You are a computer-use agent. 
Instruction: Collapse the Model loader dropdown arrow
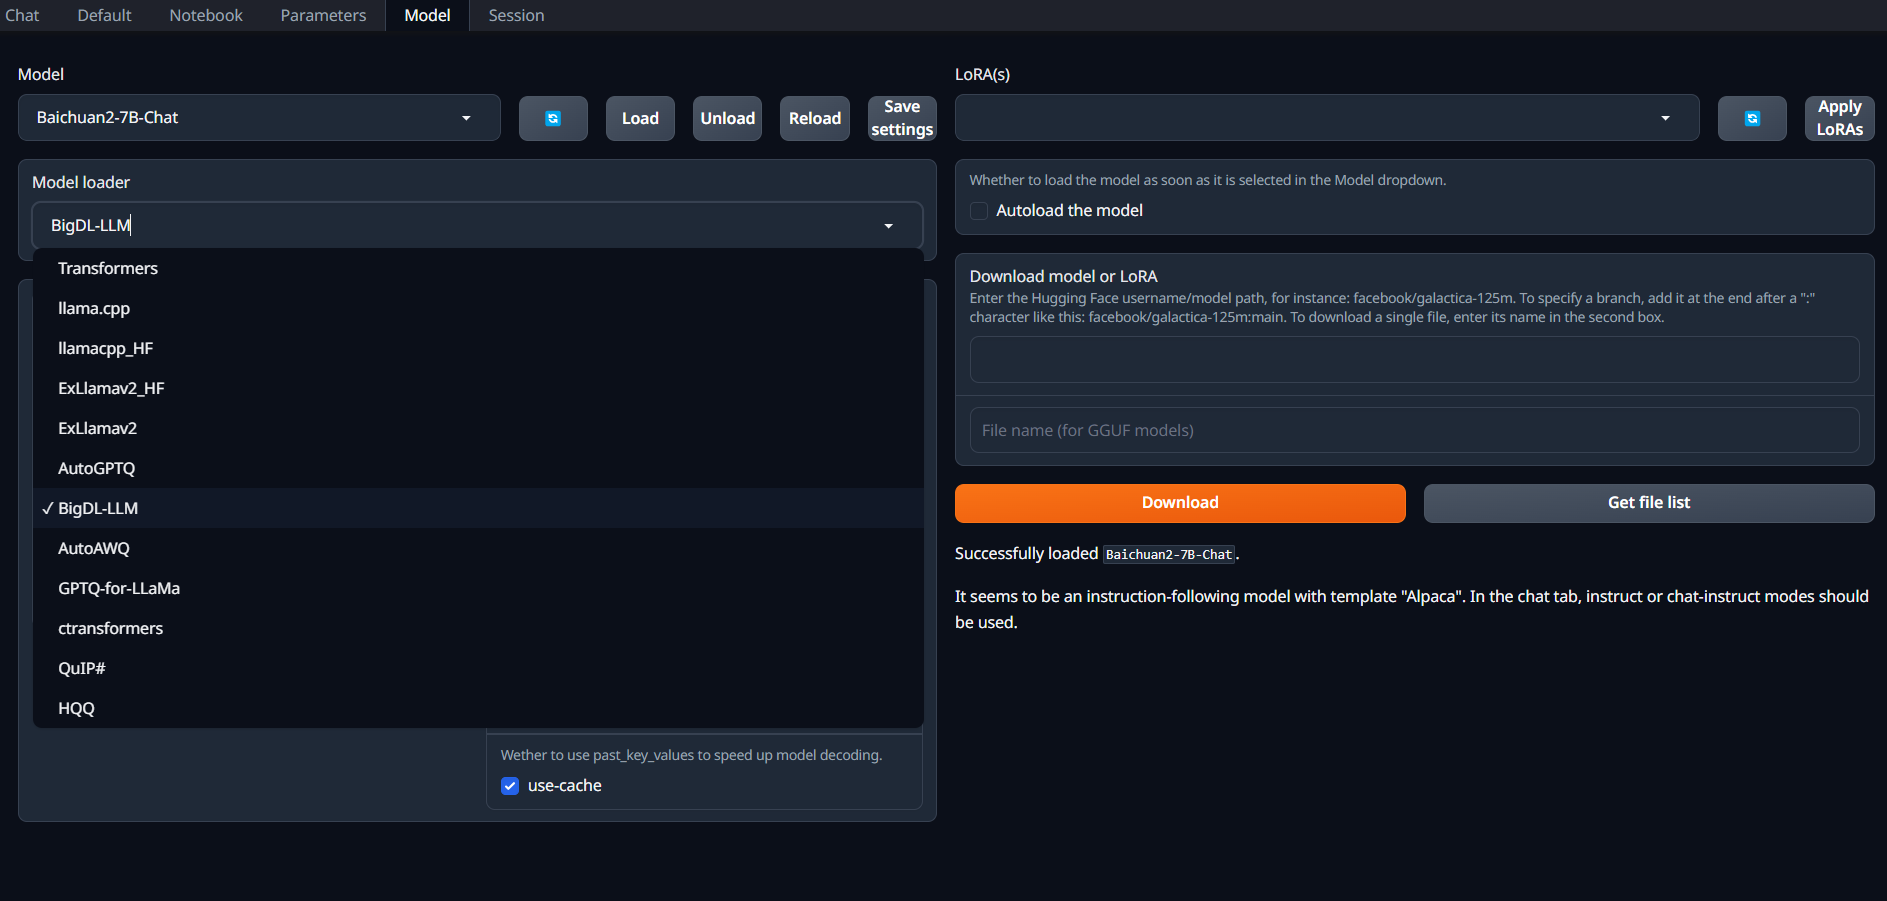coord(888,226)
